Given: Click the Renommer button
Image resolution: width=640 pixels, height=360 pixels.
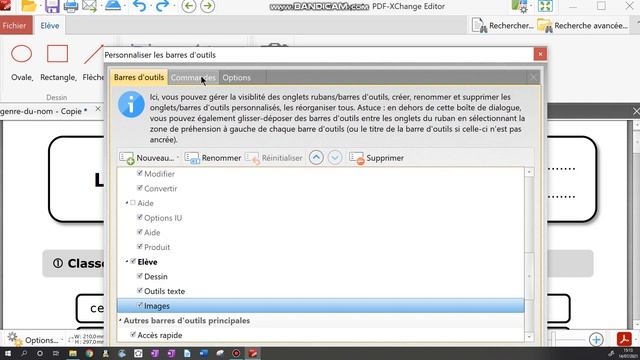Looking at the screenshot, I should 213,158.
